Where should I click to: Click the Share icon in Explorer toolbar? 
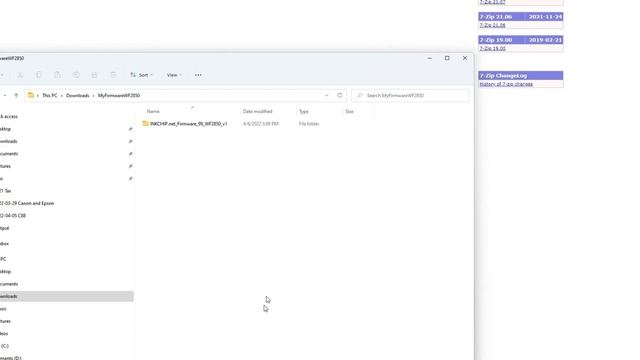click(94, 75)
